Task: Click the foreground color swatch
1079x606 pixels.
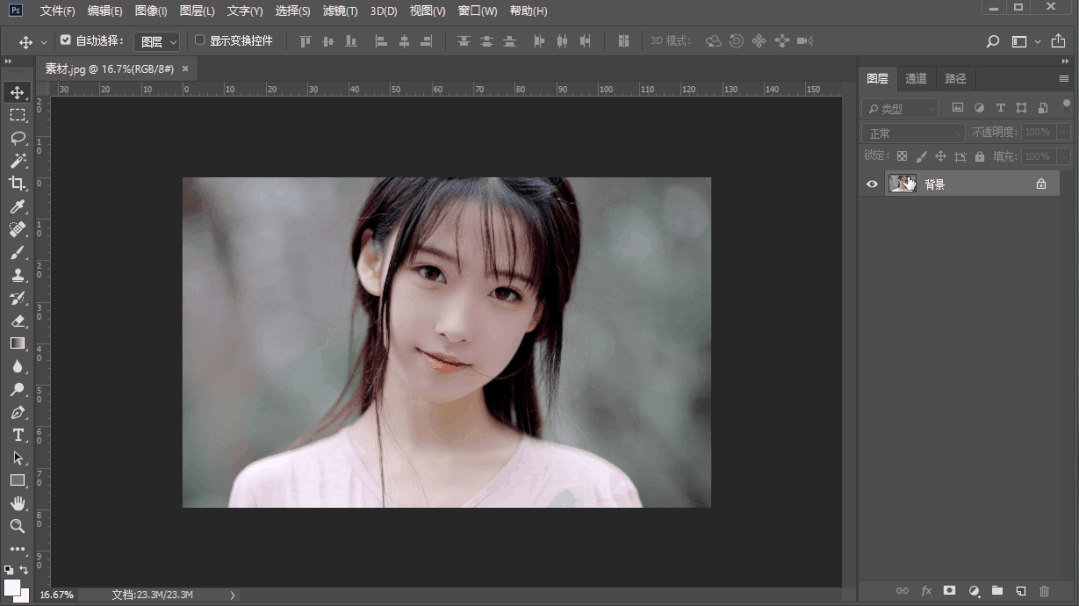Action: (11, 587)
